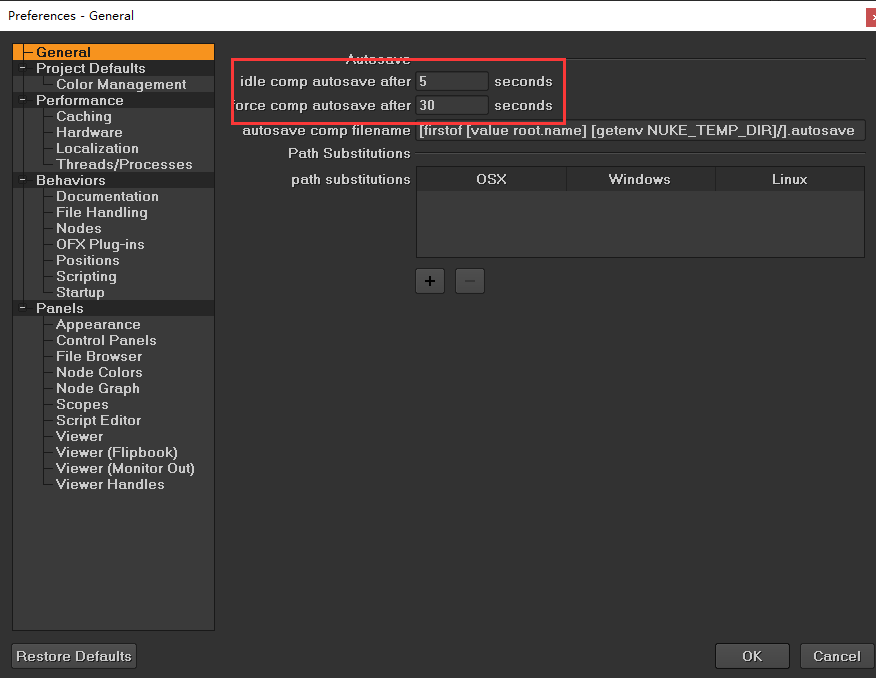
Task: Click force comp autosave seconds field
Action: [x=452, y=105]
